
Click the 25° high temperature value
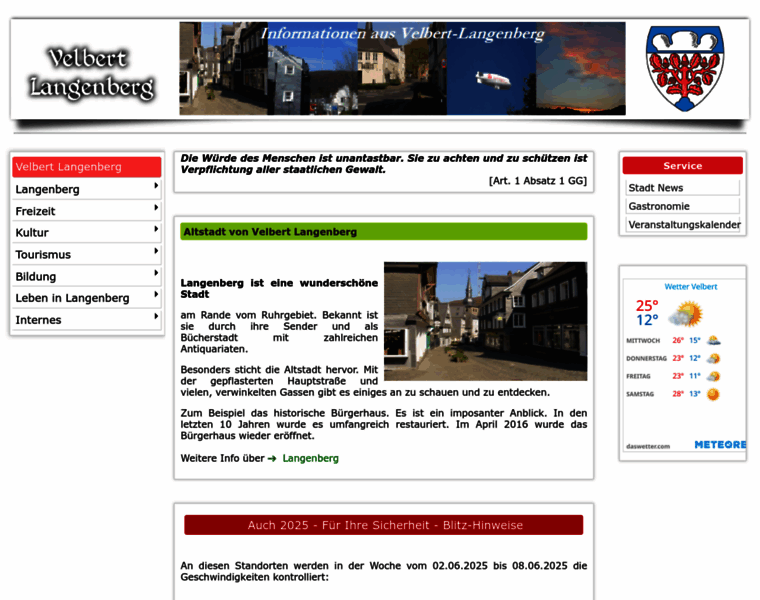pyautogui.click(x=647, y=306)
